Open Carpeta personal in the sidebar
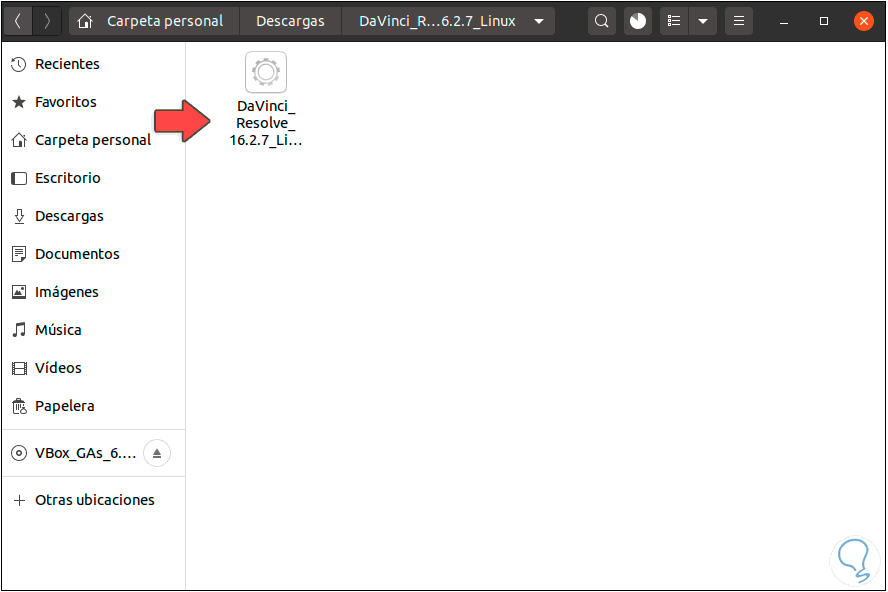Image resolution: width=888 pixels, height=592 pixels. pos(93,140)
